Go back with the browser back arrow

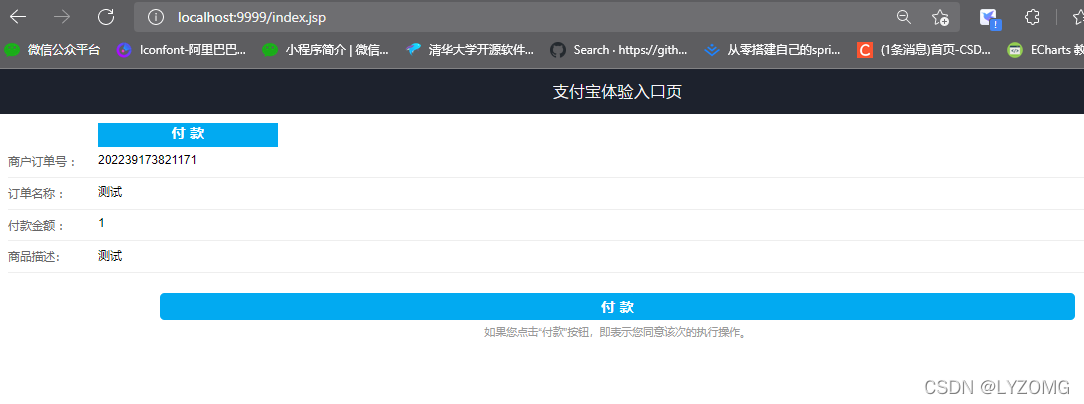pyautogui.click(x=18, y=17)
